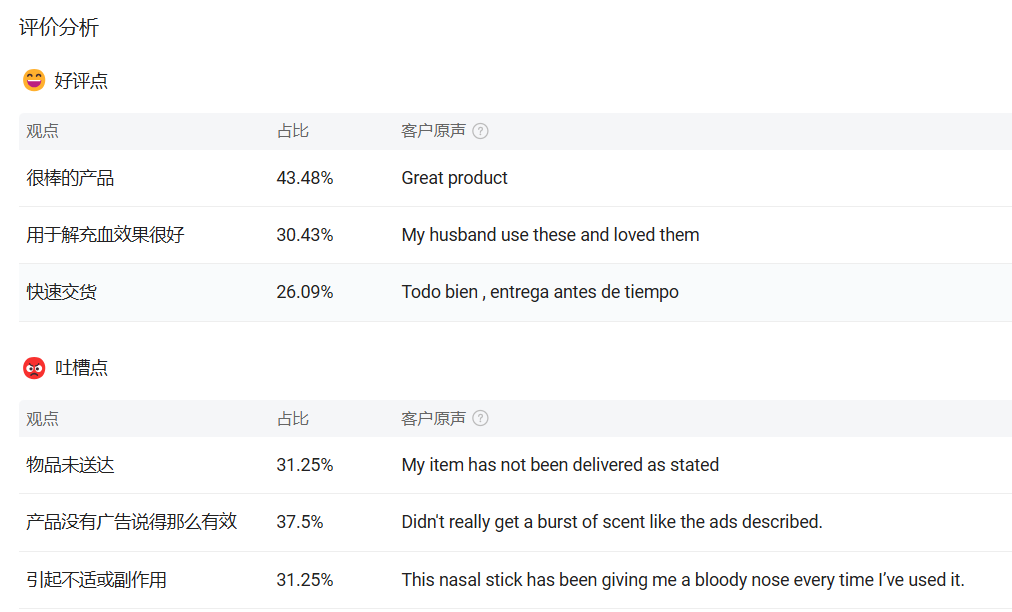Viewport: 1012px width, 612px height.
Task: Select the 物品未送达 complaint
Action: tap(70, 465)
